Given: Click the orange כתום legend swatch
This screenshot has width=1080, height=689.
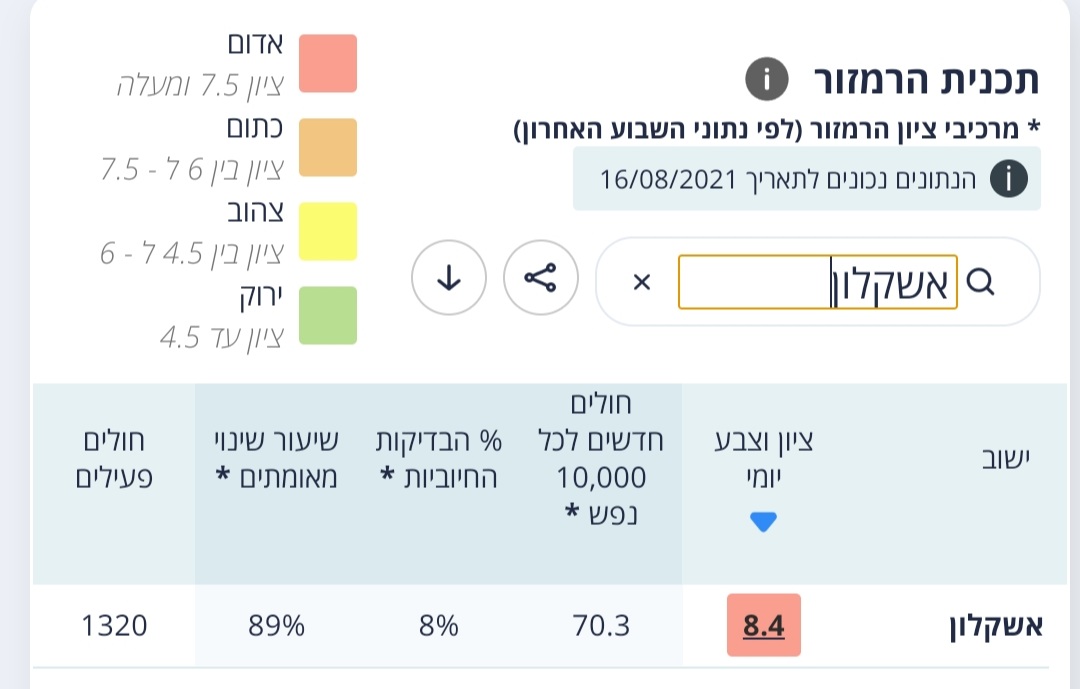Looking at the screenshot, I should pos(328,147).
